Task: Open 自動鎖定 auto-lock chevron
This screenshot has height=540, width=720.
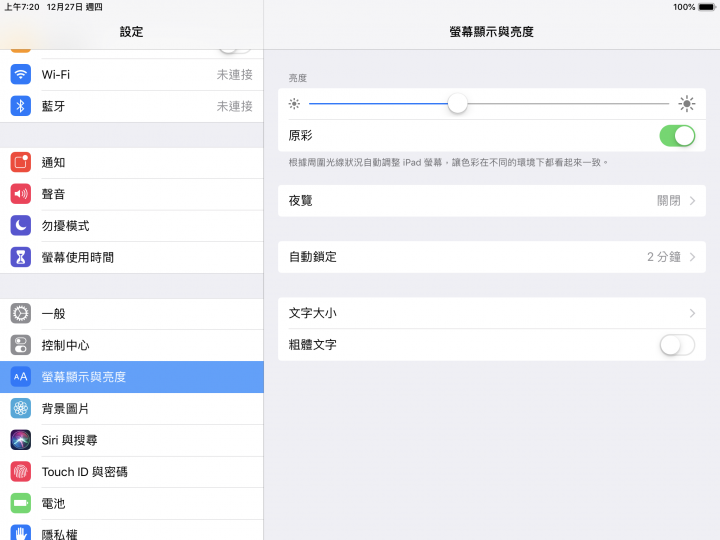Action: point(692,257)
